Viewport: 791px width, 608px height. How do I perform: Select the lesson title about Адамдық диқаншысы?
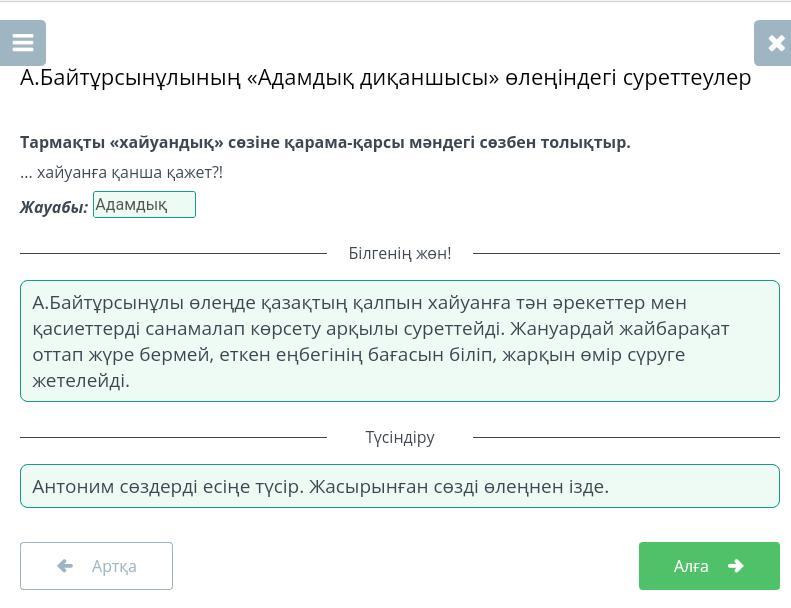click(385, 77)
